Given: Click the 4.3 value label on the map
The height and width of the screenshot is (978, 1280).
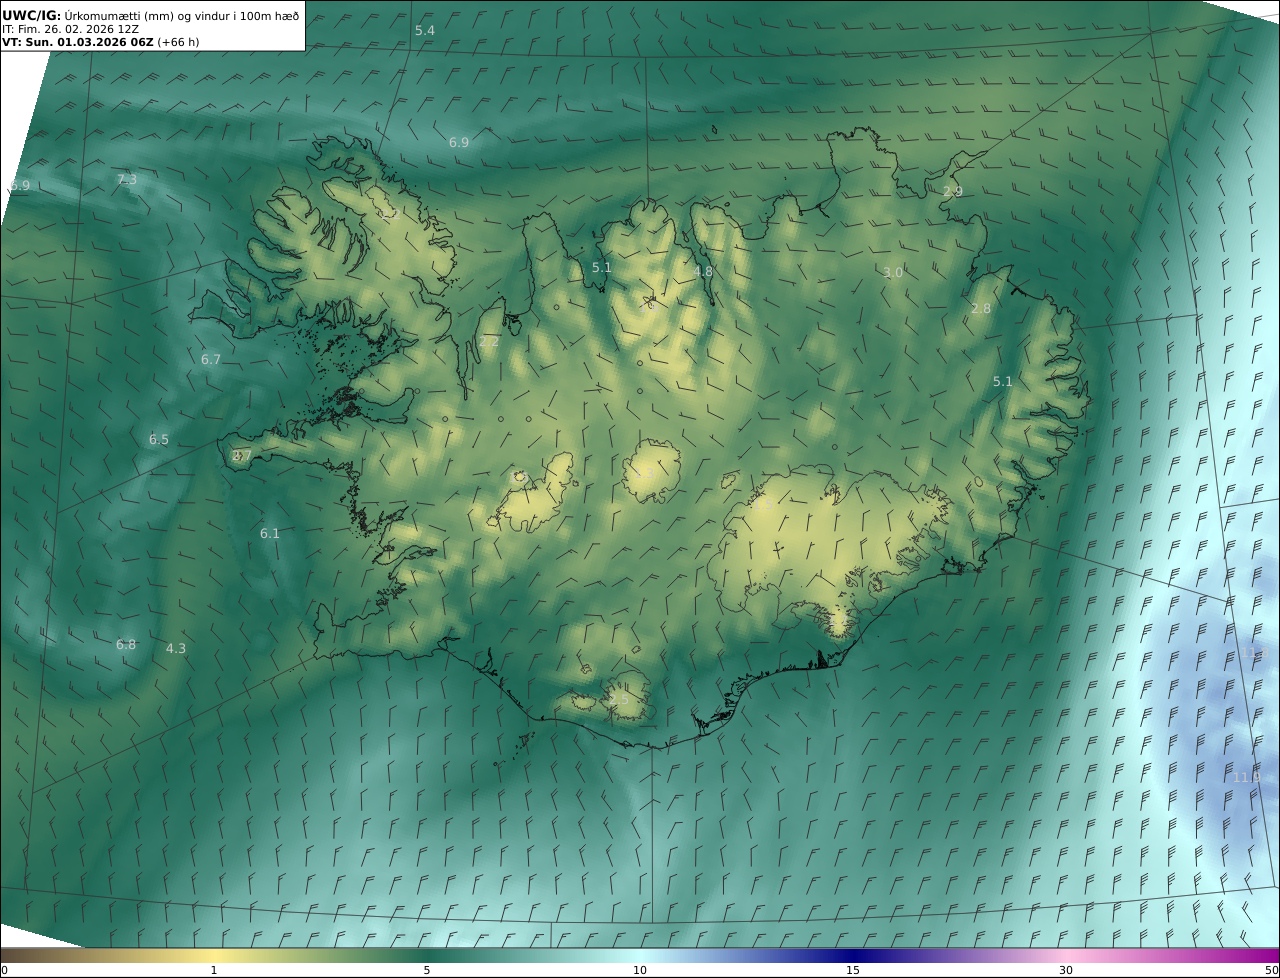Looking at the screenshot, I should [176, 649].
